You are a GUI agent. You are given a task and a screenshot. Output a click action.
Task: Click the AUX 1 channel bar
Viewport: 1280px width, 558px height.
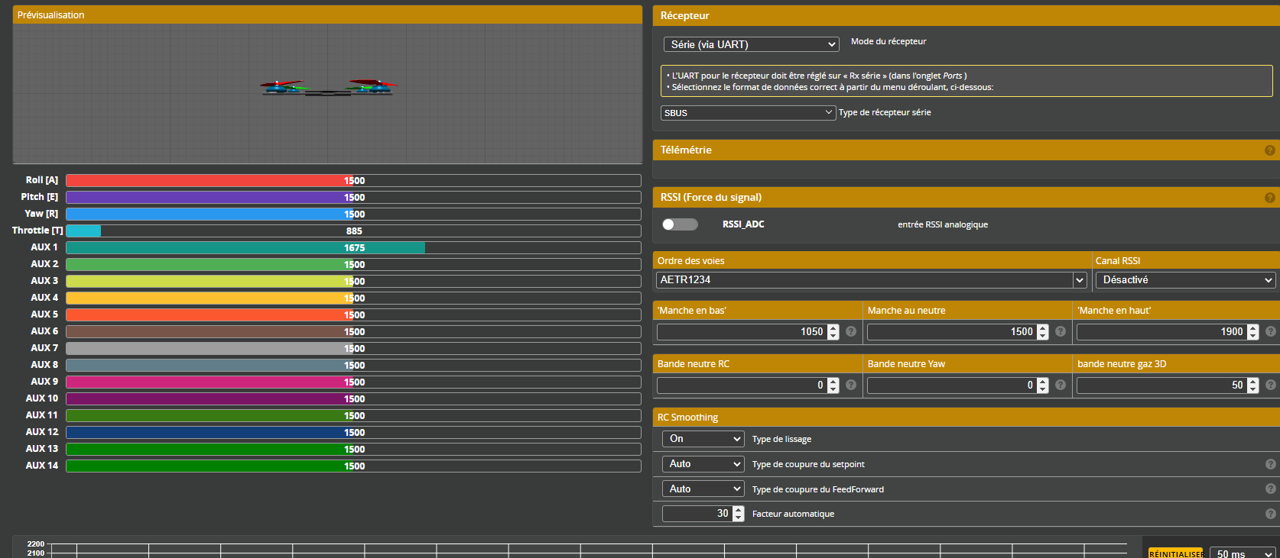point(353,247)
